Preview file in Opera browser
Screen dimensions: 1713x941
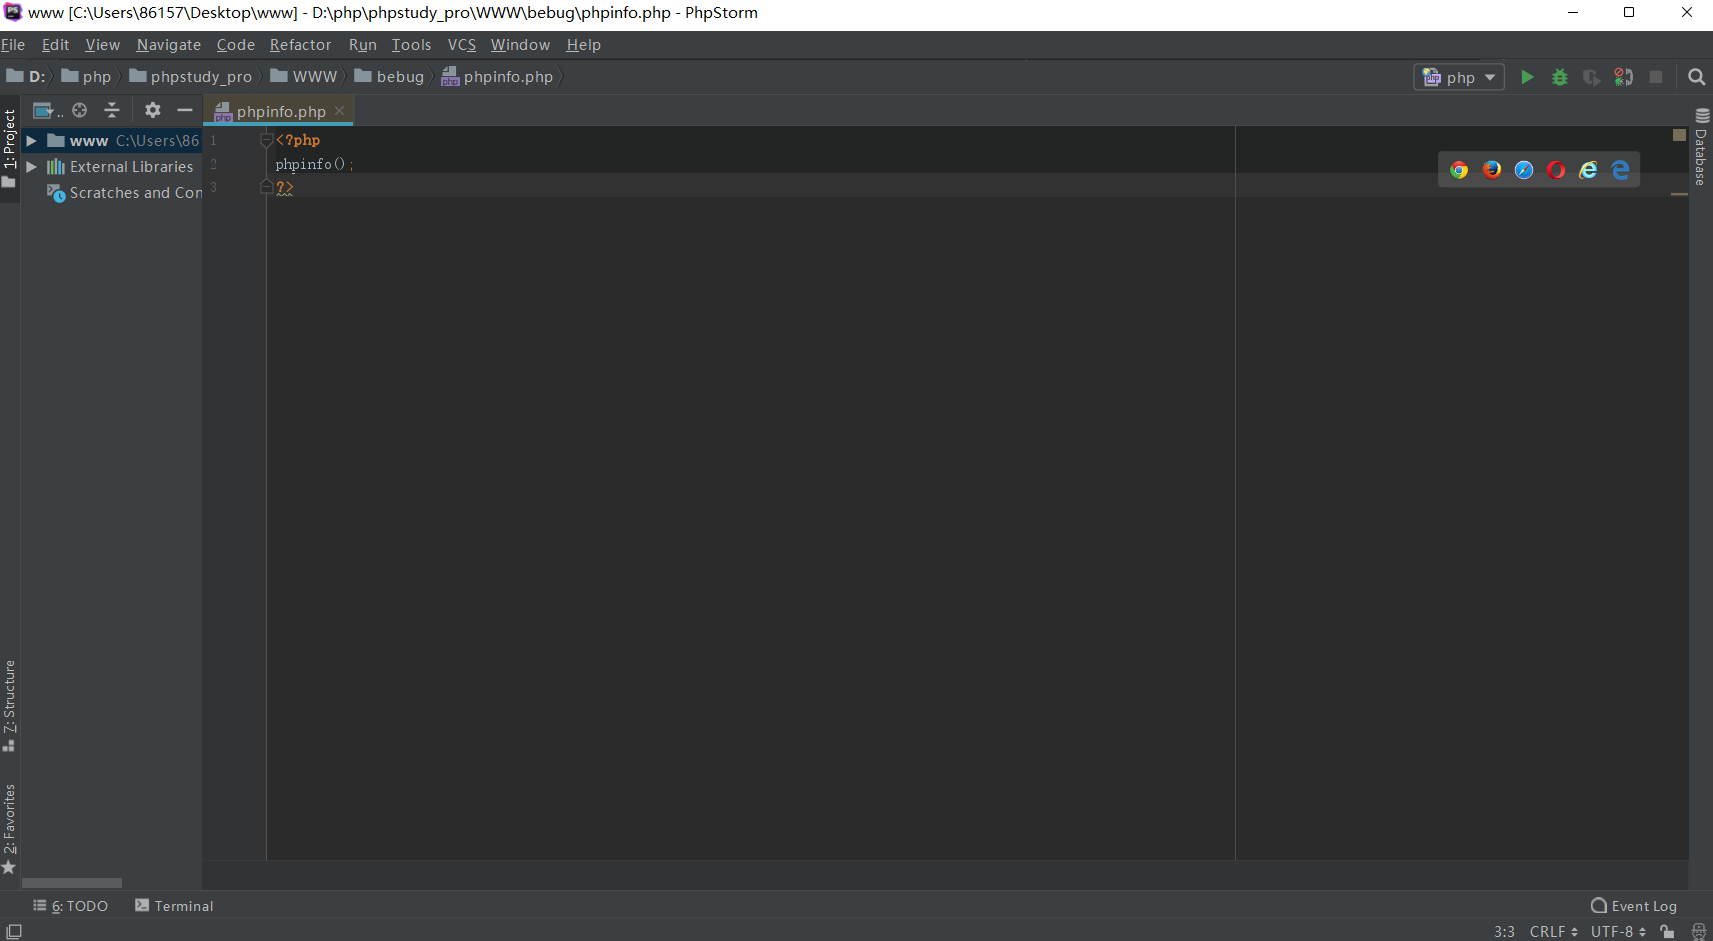[1556, 170]
